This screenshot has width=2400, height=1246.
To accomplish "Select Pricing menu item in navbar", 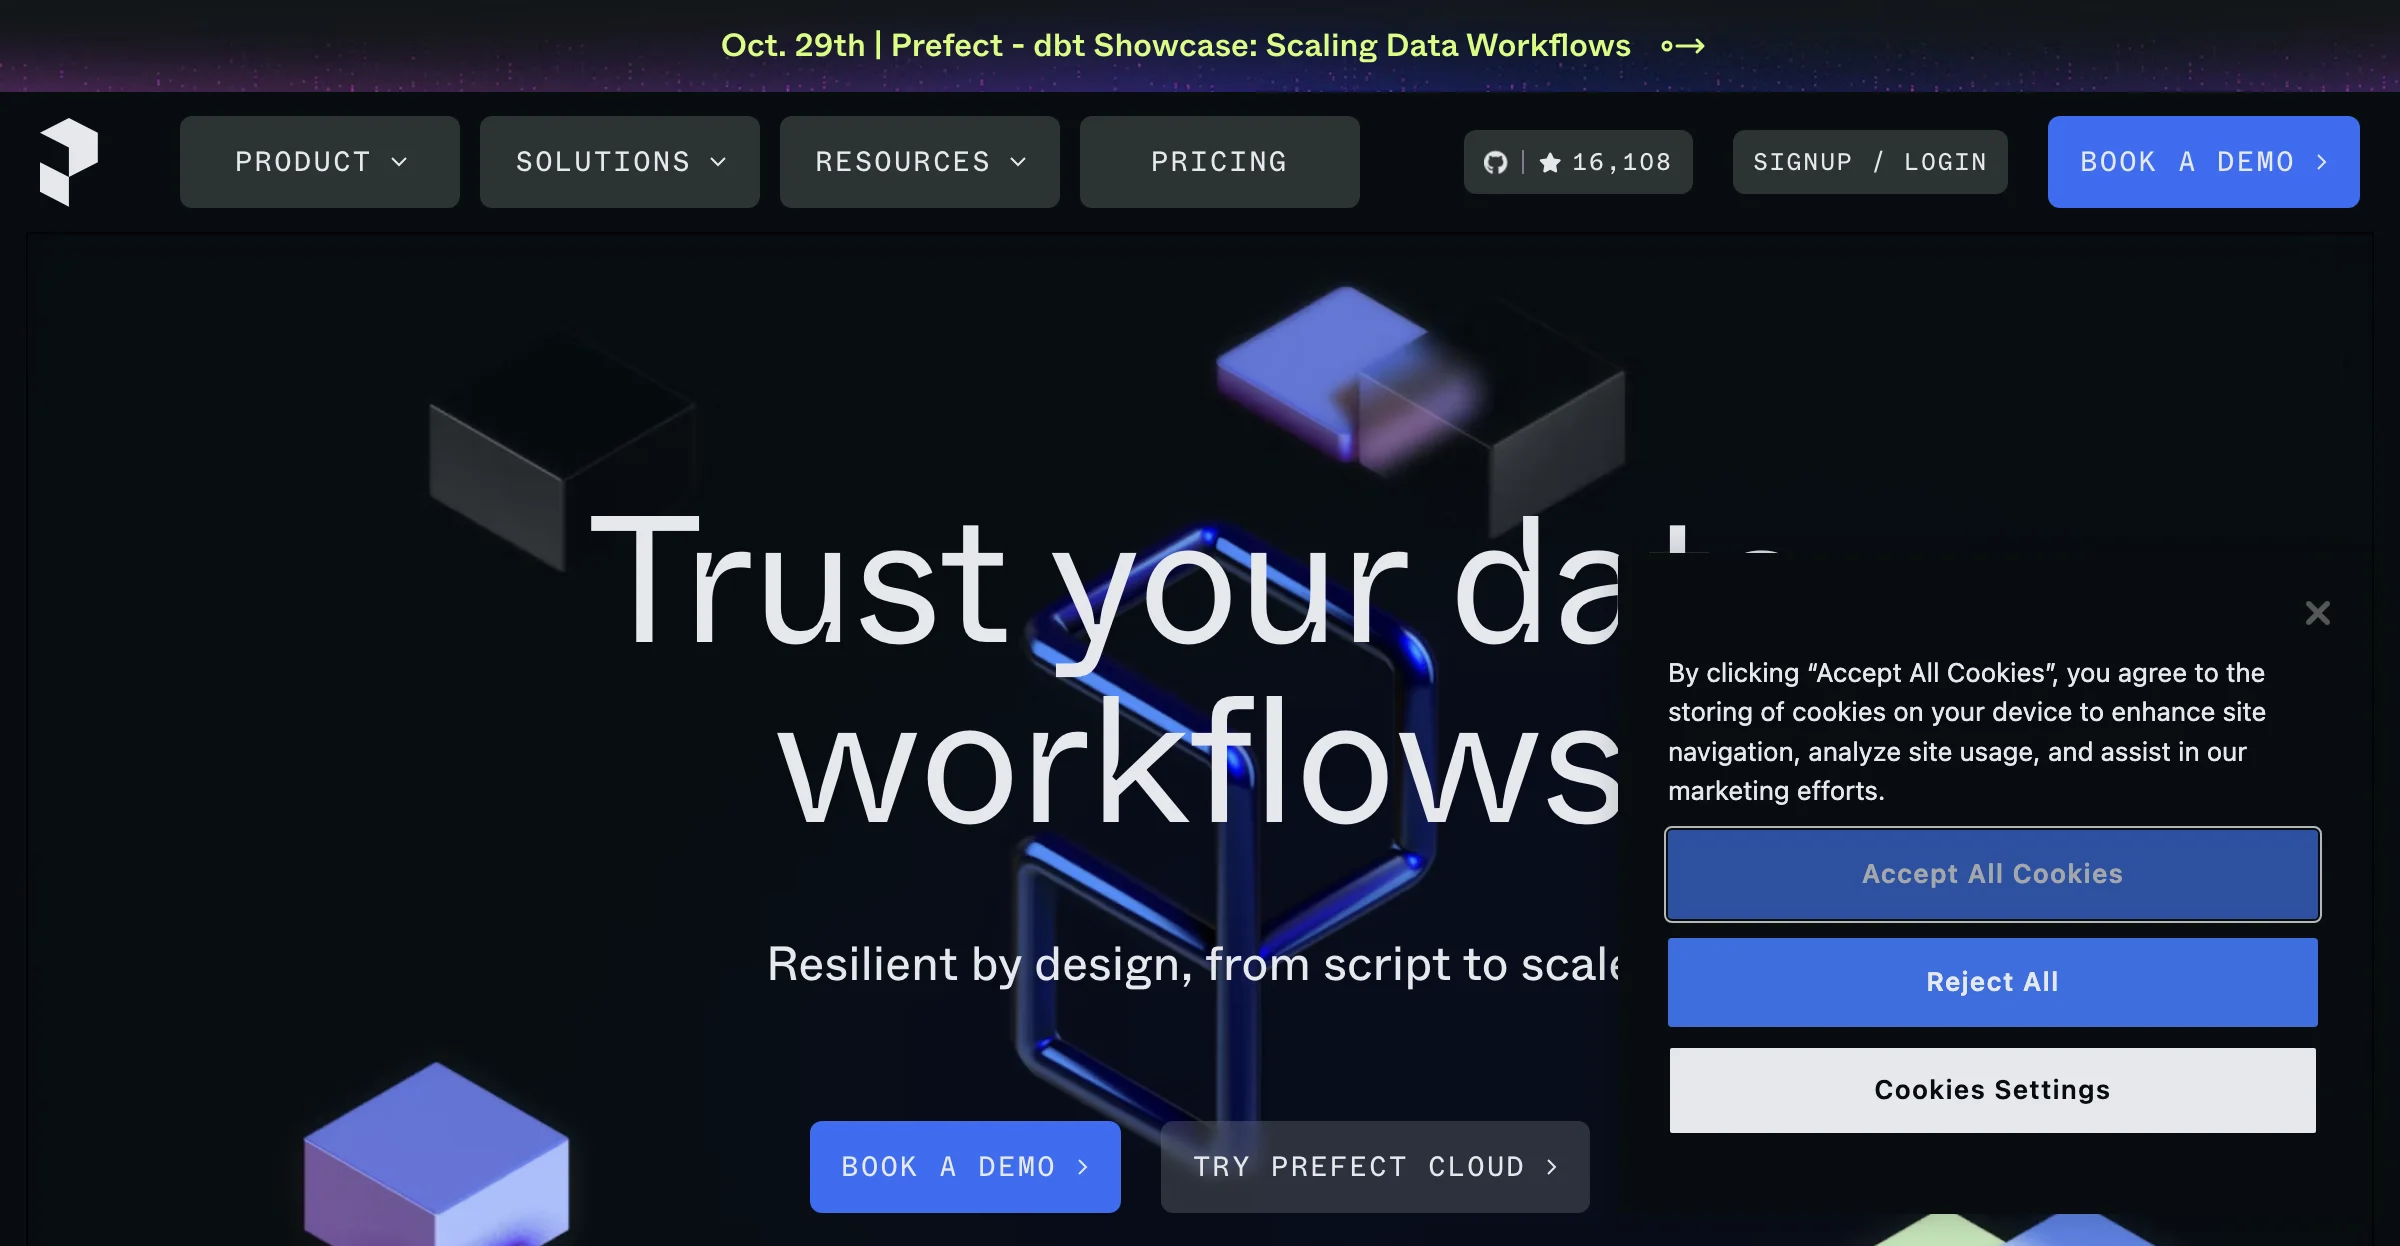I will (1219, 160).
